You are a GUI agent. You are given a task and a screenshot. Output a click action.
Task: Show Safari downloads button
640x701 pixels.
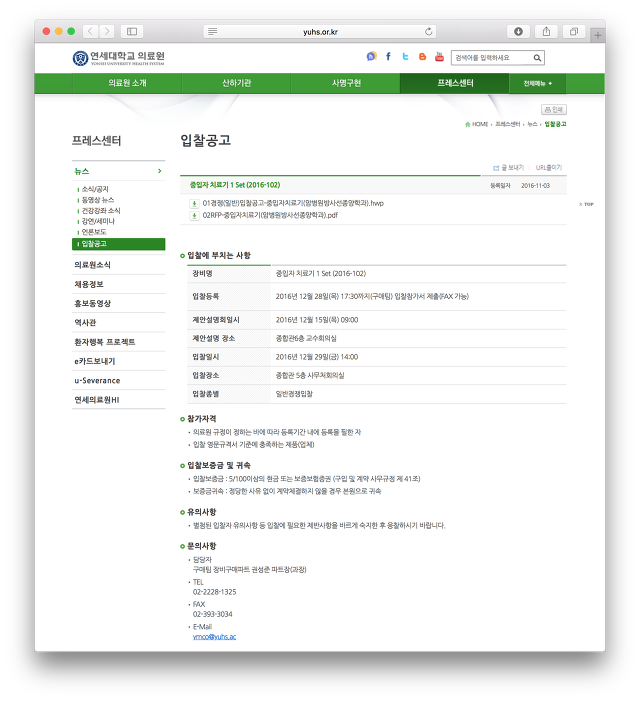(x=518, y=31)
